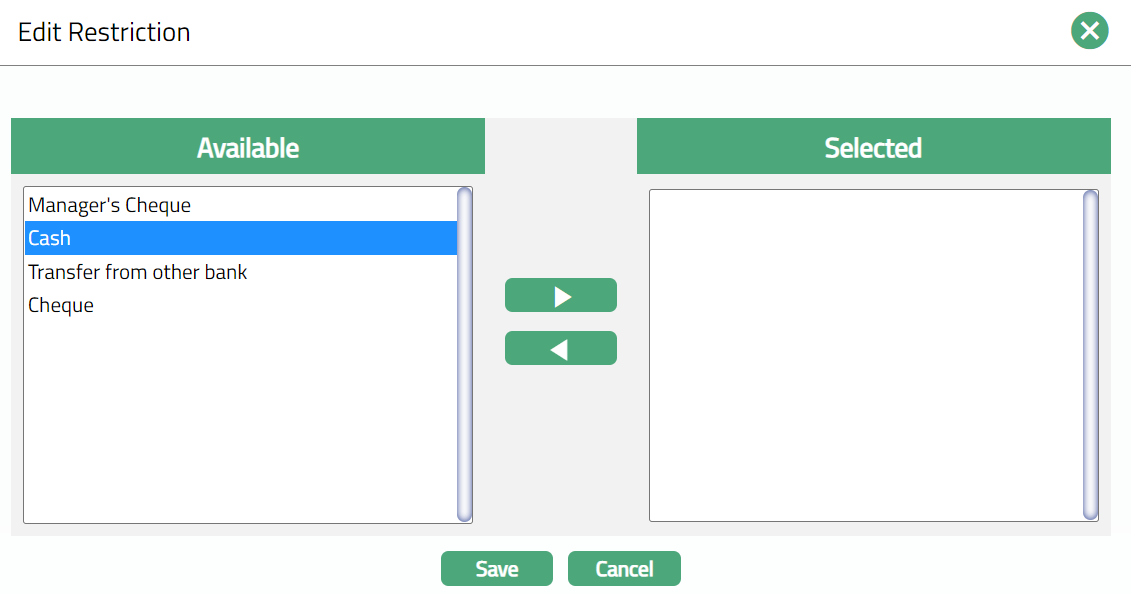Click the Edit Restriction title text
The width and height of the screenshot is (1131, 594).
[104, 32]
